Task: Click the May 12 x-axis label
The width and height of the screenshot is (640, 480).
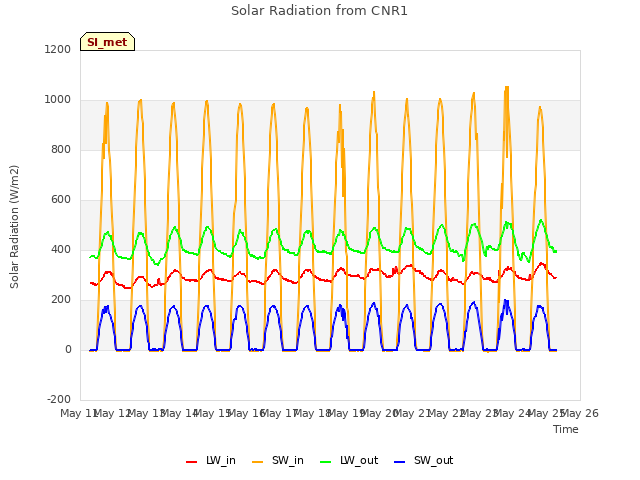Action: (112, 413)
